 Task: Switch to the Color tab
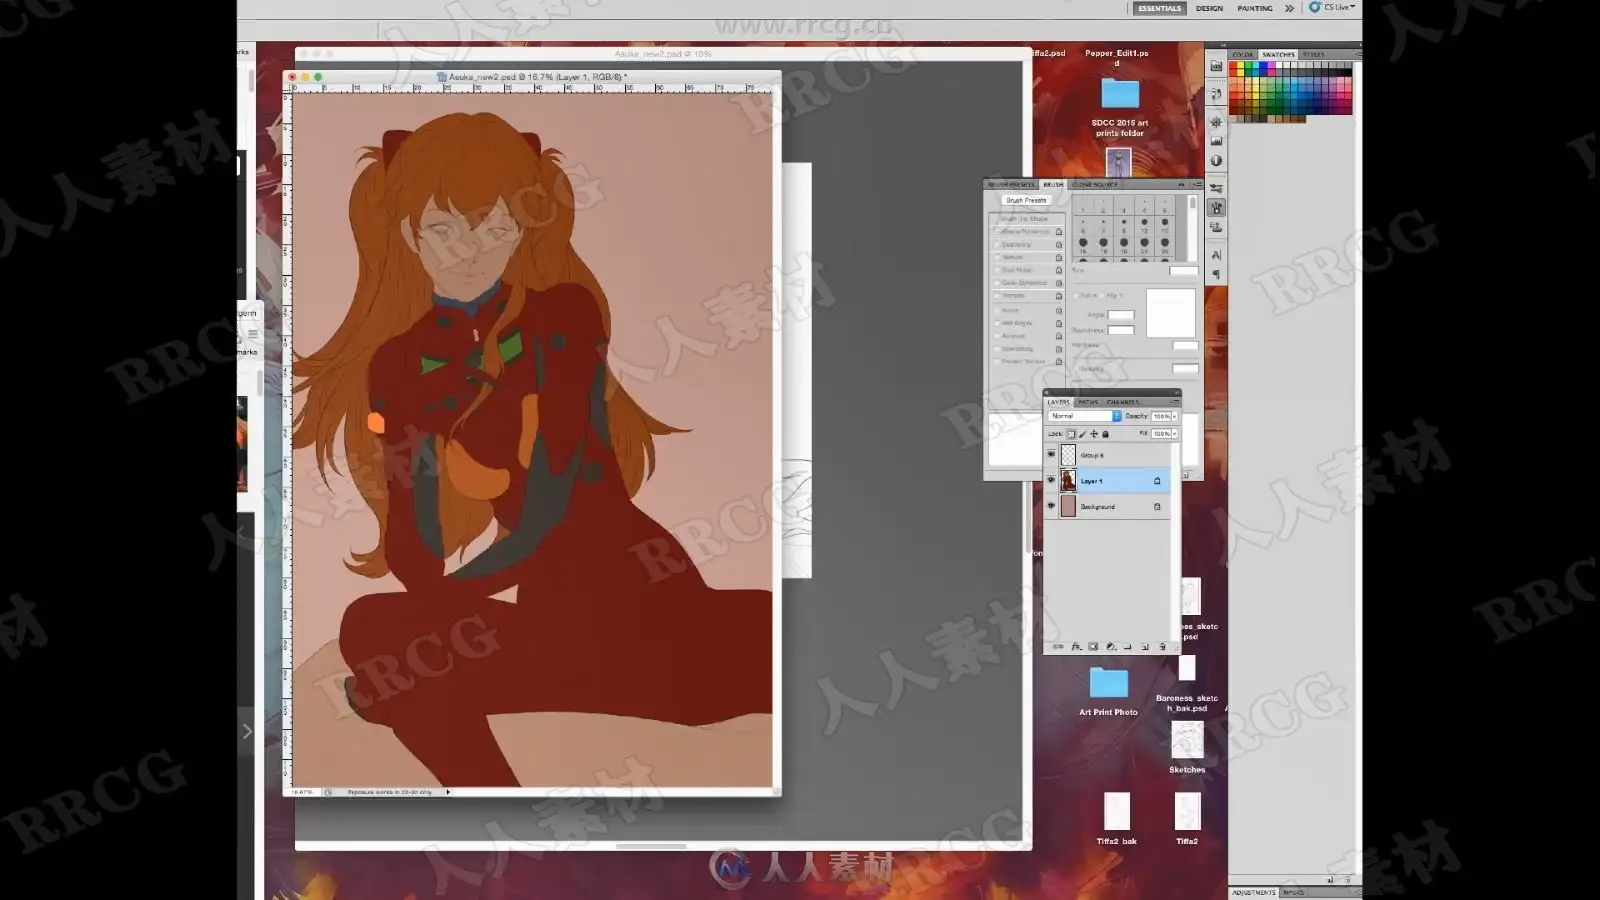click(x=1243, y=55)
